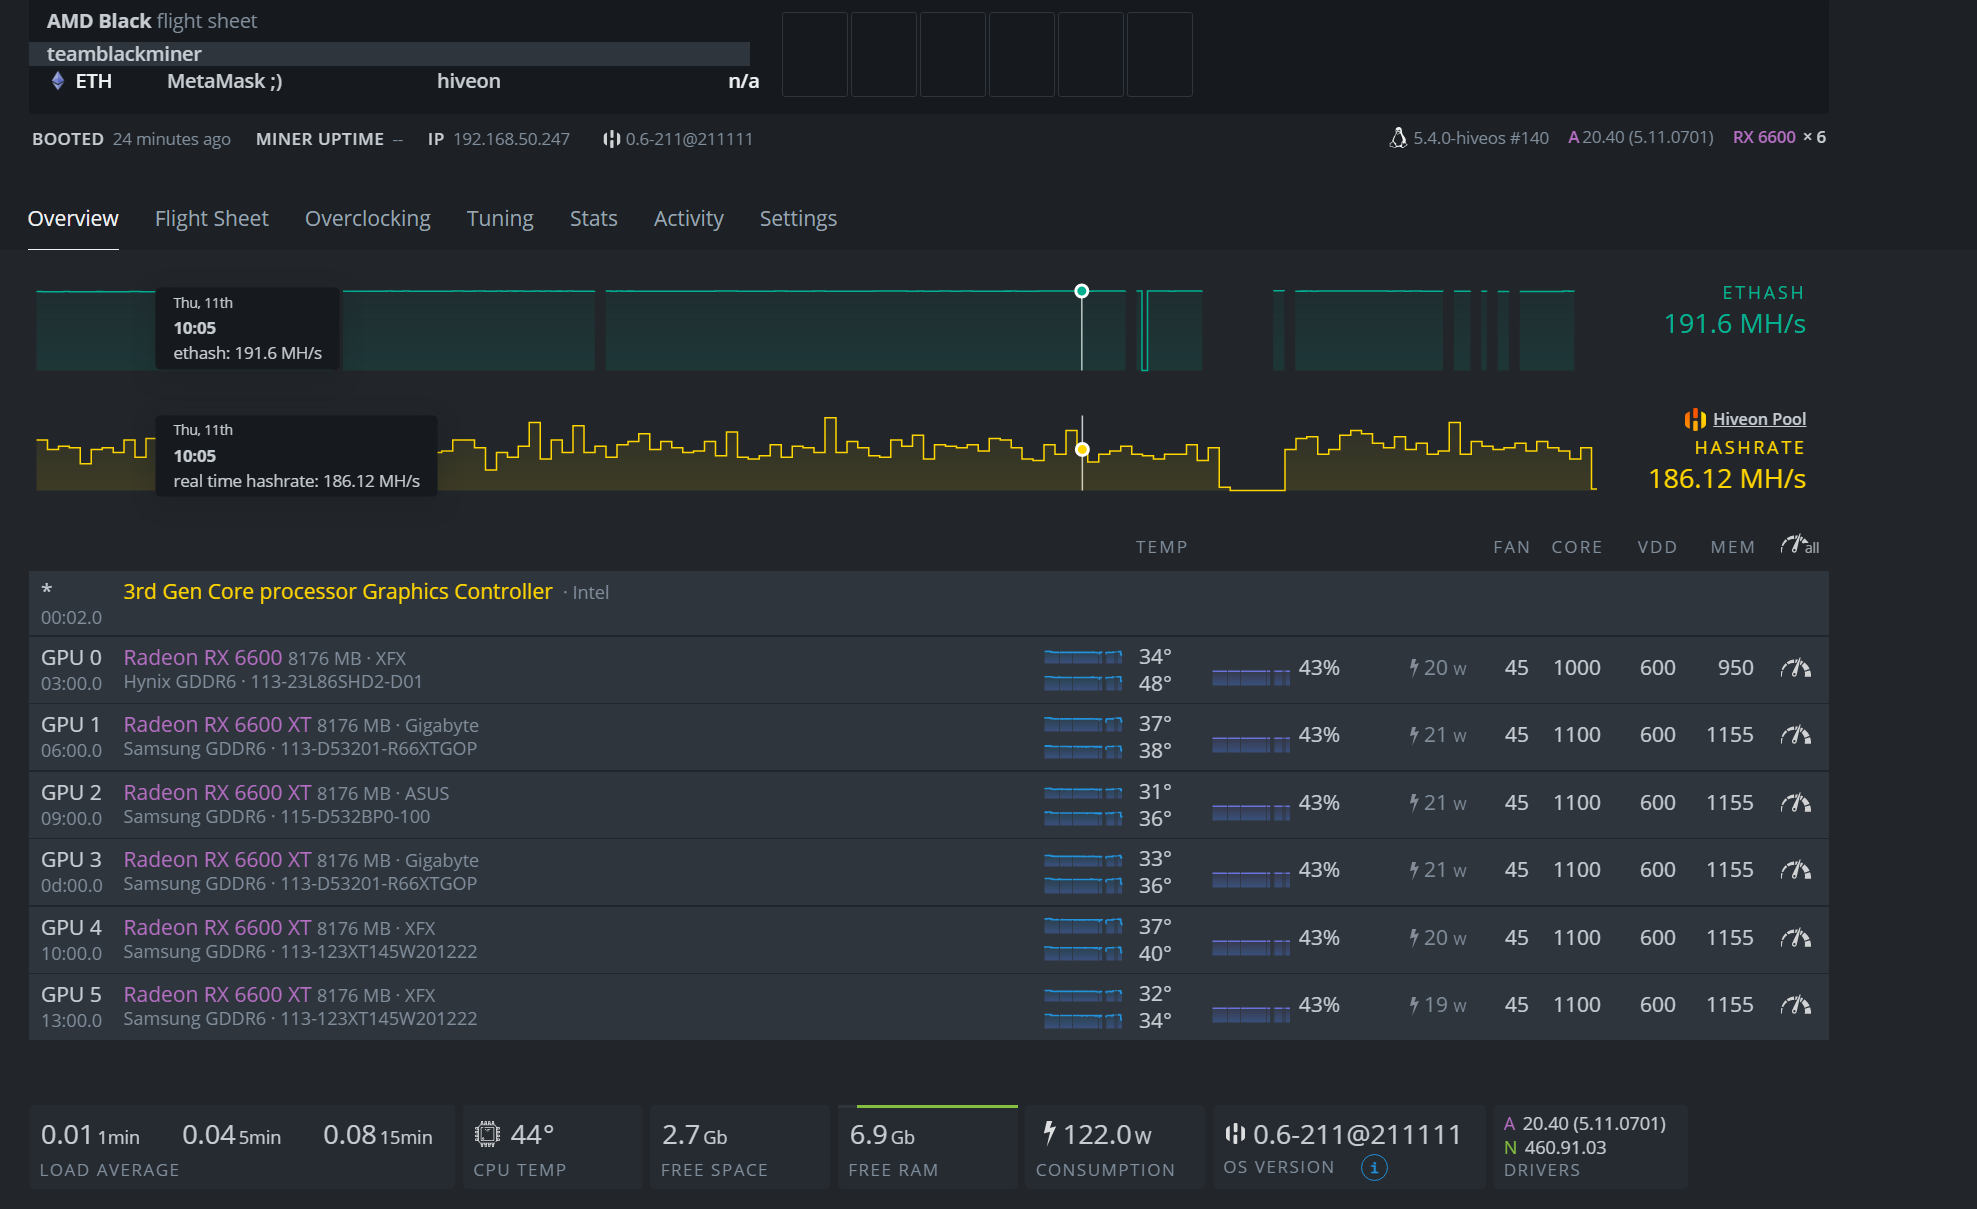Open the Activity tab
Screen dimensions: 1977x1209
point(689,219)
